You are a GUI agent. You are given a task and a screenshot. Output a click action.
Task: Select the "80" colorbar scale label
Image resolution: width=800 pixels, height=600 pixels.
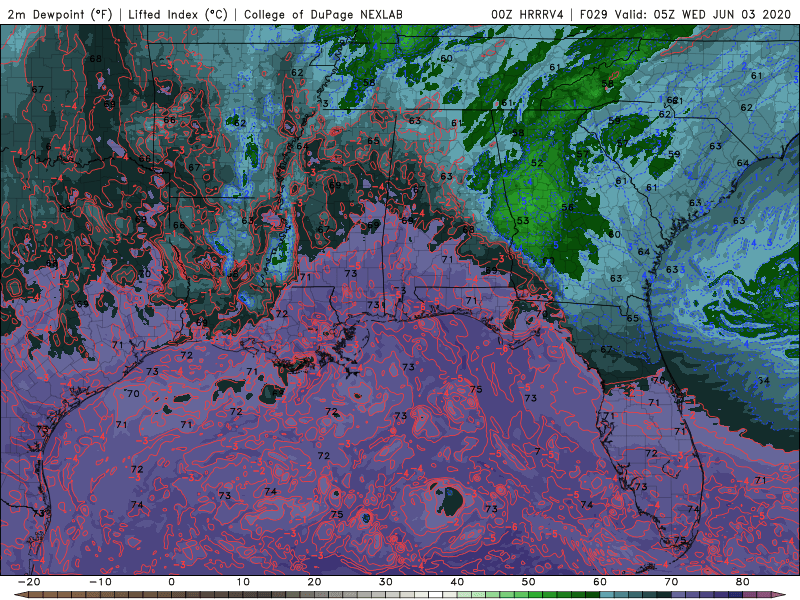click(x=743, y=582)
